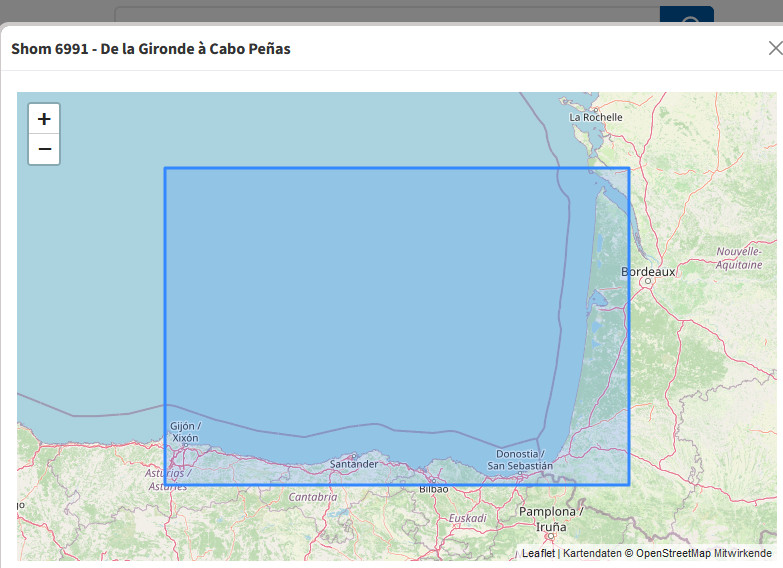Select the Santander label on the coast
Screen dimensions: 783x568
click(x=354, y=464)
